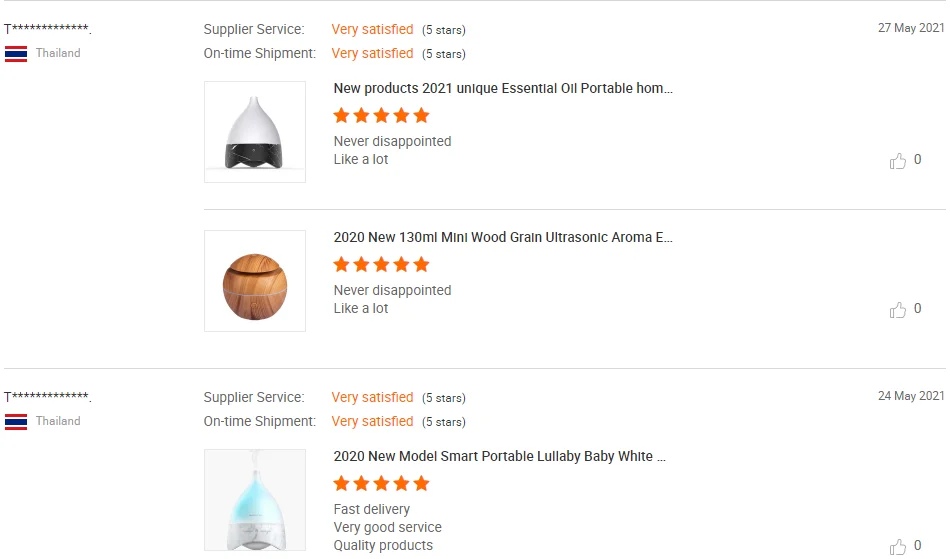Open blue Lullaby Baby product thumbnail
The width and height of the screenshot is (950, 559).
click(x=255, y=500)
